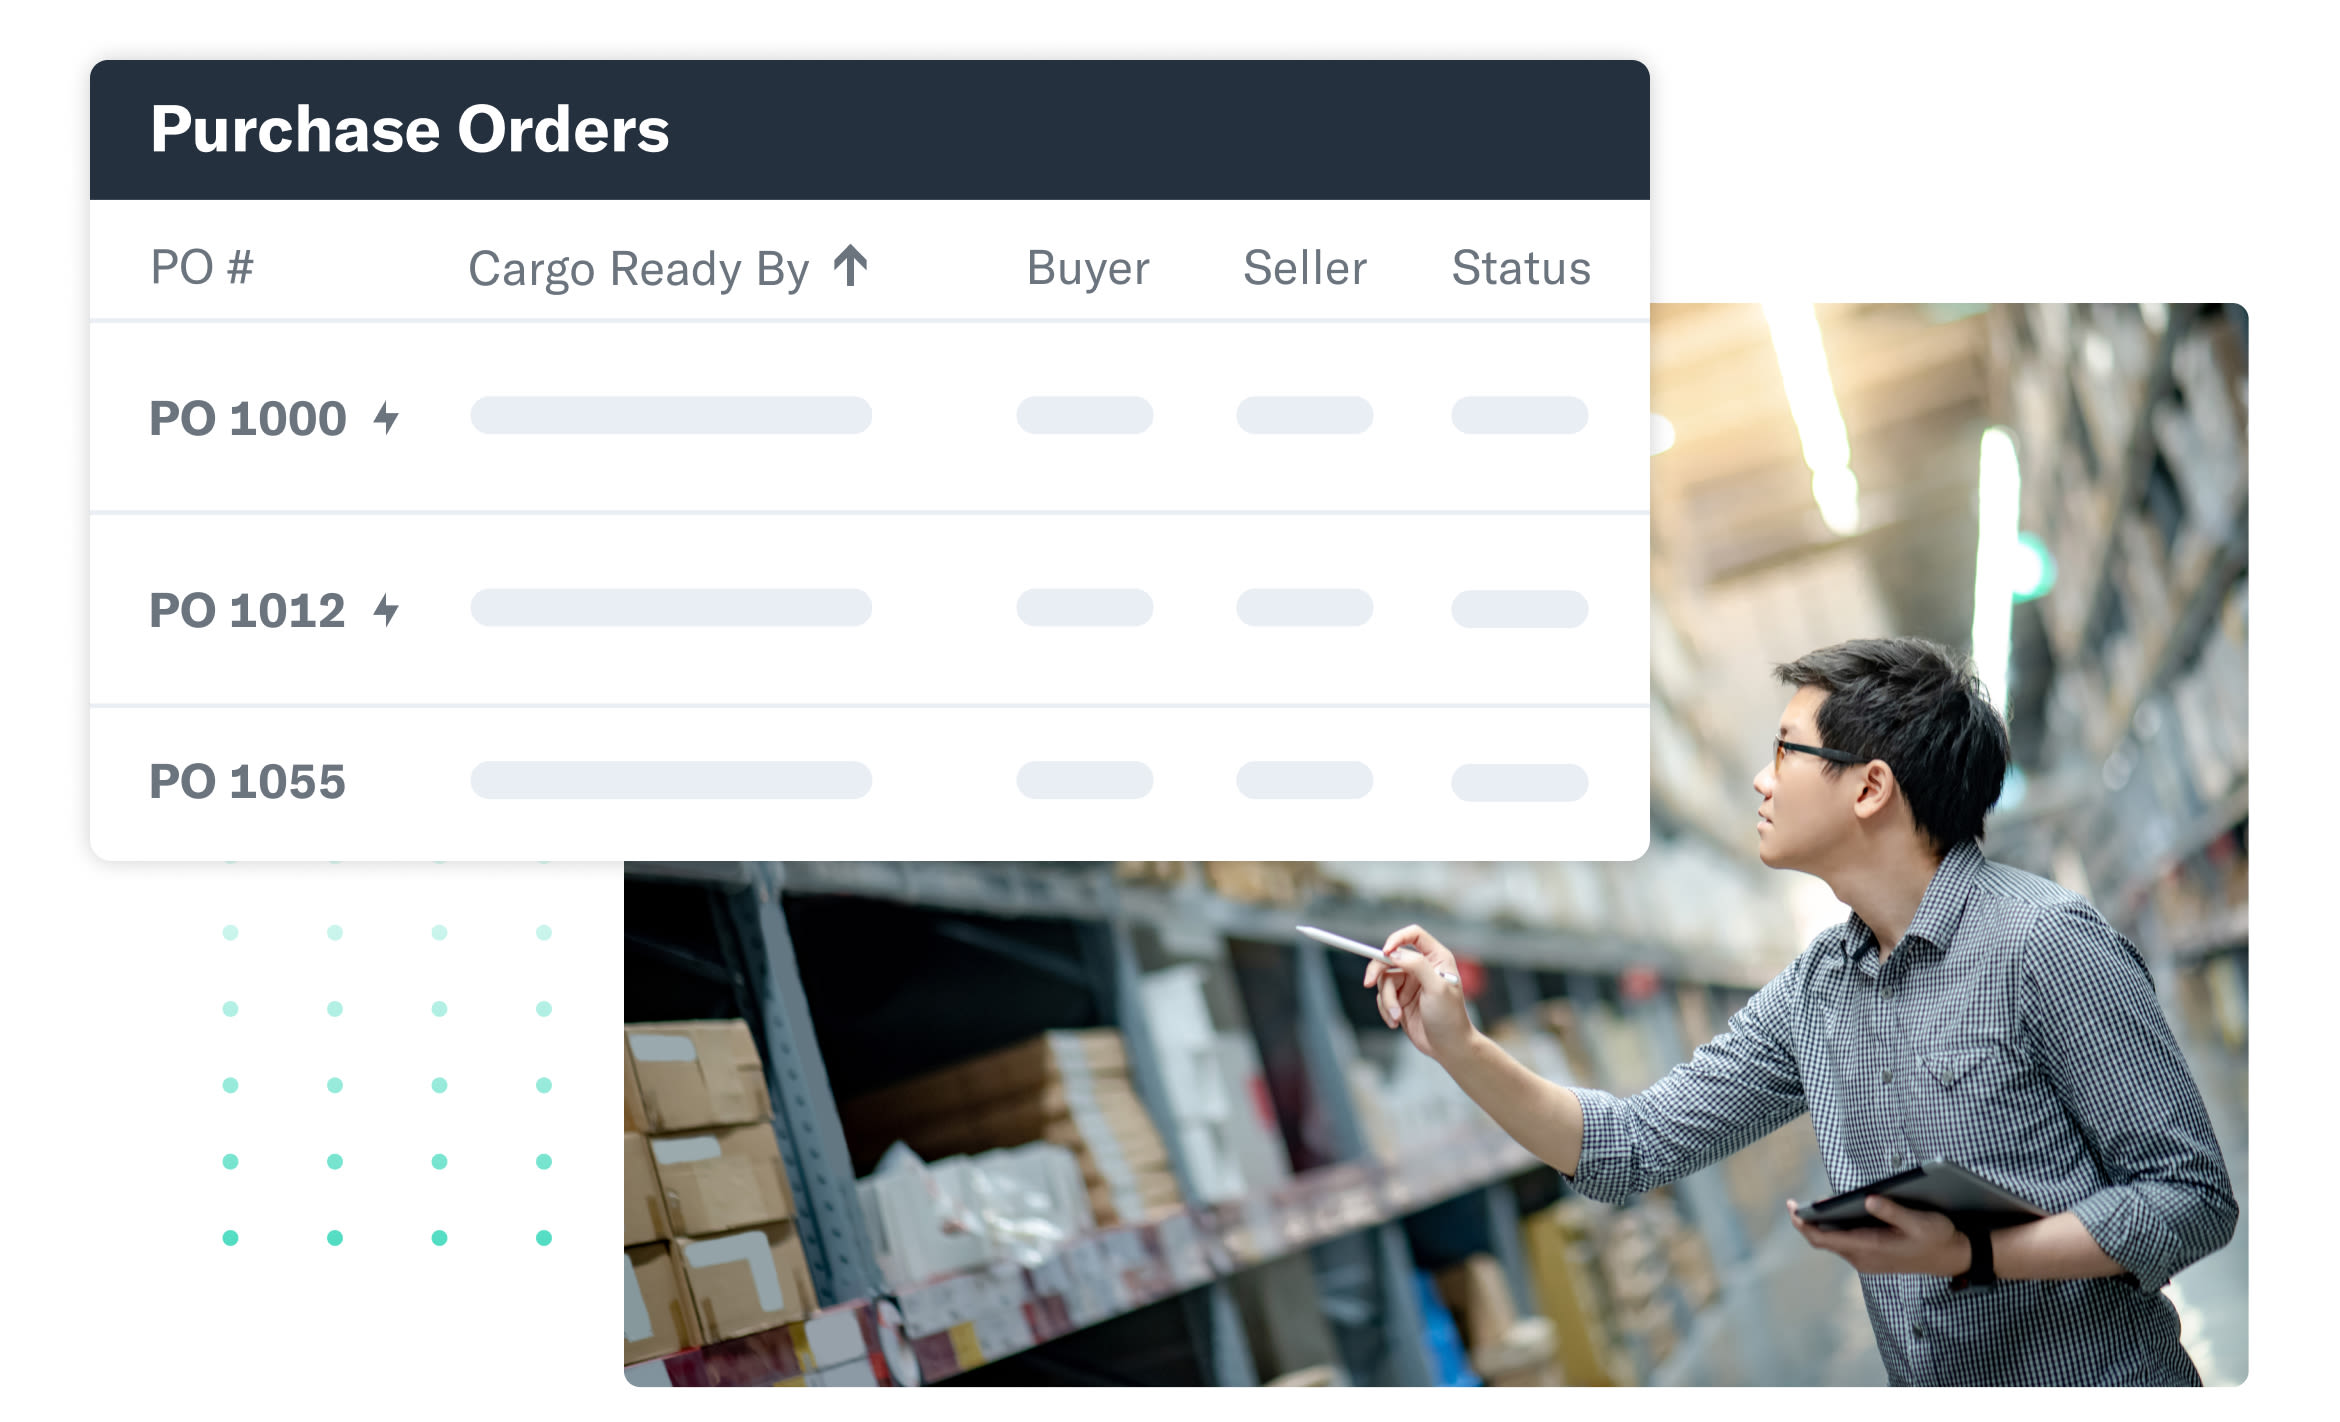The width and height of the screenshot is (2340, 1422).
Task: Click the Status pill in PO 1055 row
Action: 1520,782
